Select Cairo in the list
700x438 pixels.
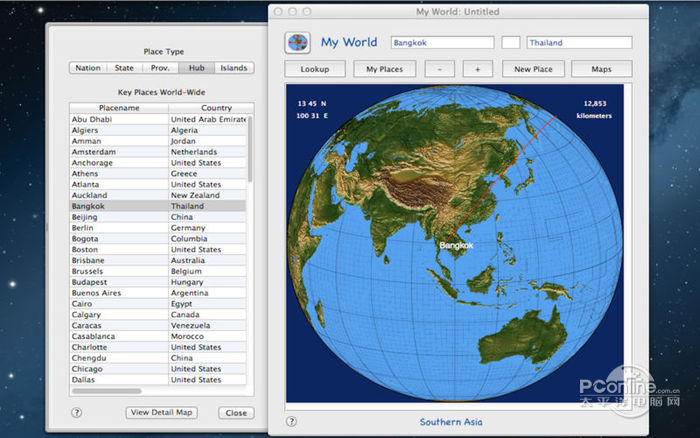click(x=158, y=304)
